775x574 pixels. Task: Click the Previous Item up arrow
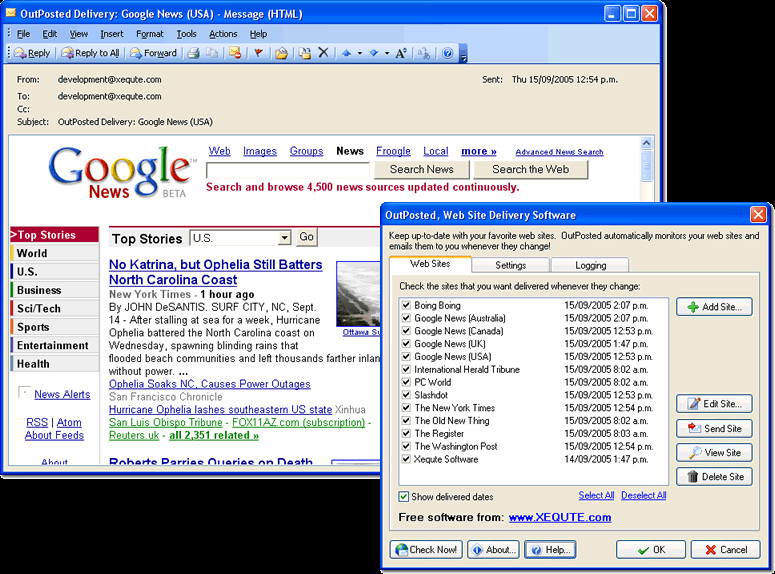(346, 53)
